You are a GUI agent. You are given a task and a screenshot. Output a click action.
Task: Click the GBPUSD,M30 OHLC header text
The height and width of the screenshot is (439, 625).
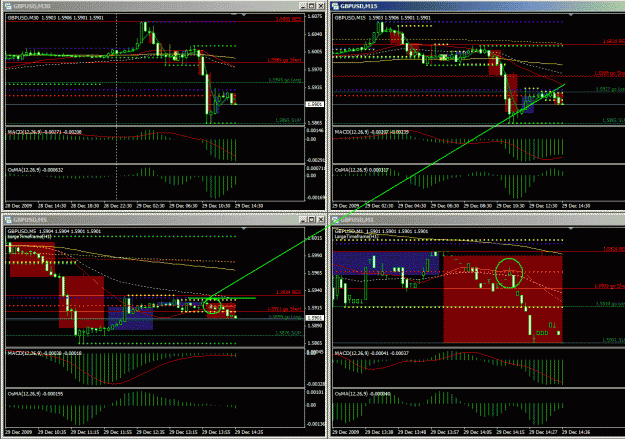[55, 18]
